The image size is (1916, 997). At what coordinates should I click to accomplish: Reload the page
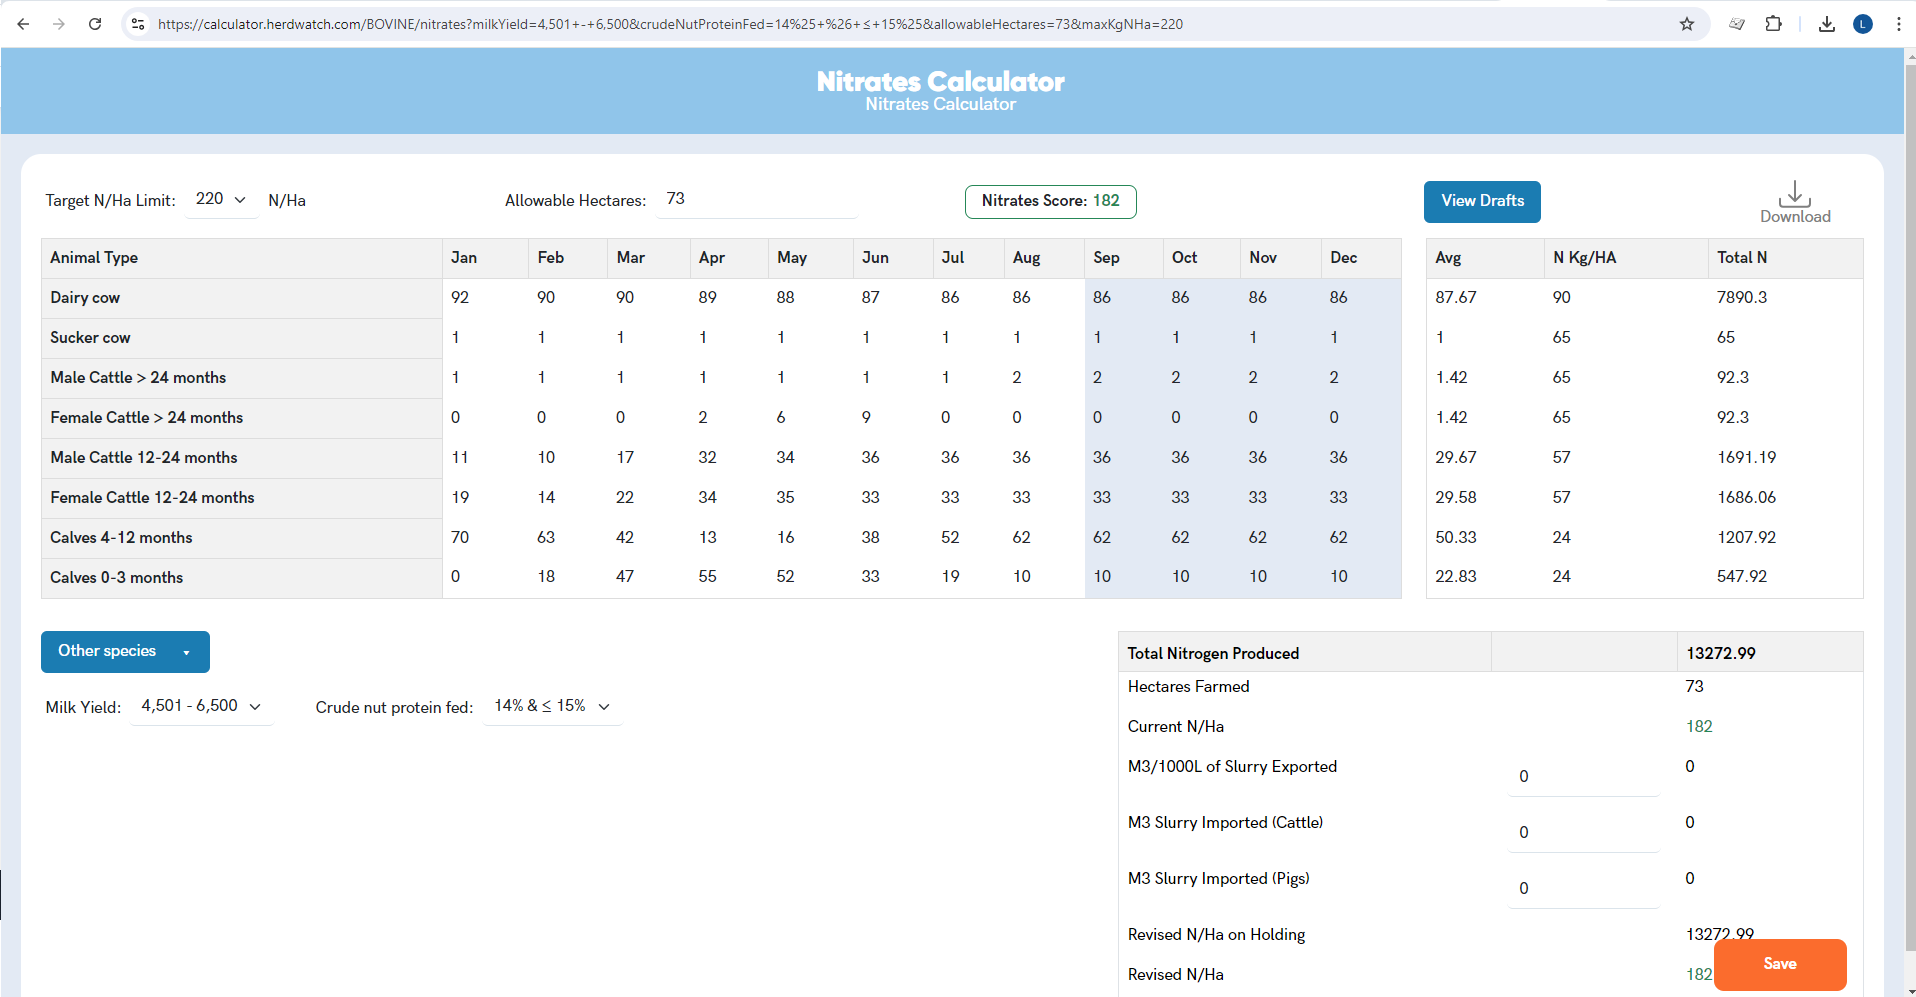[95, 24]
